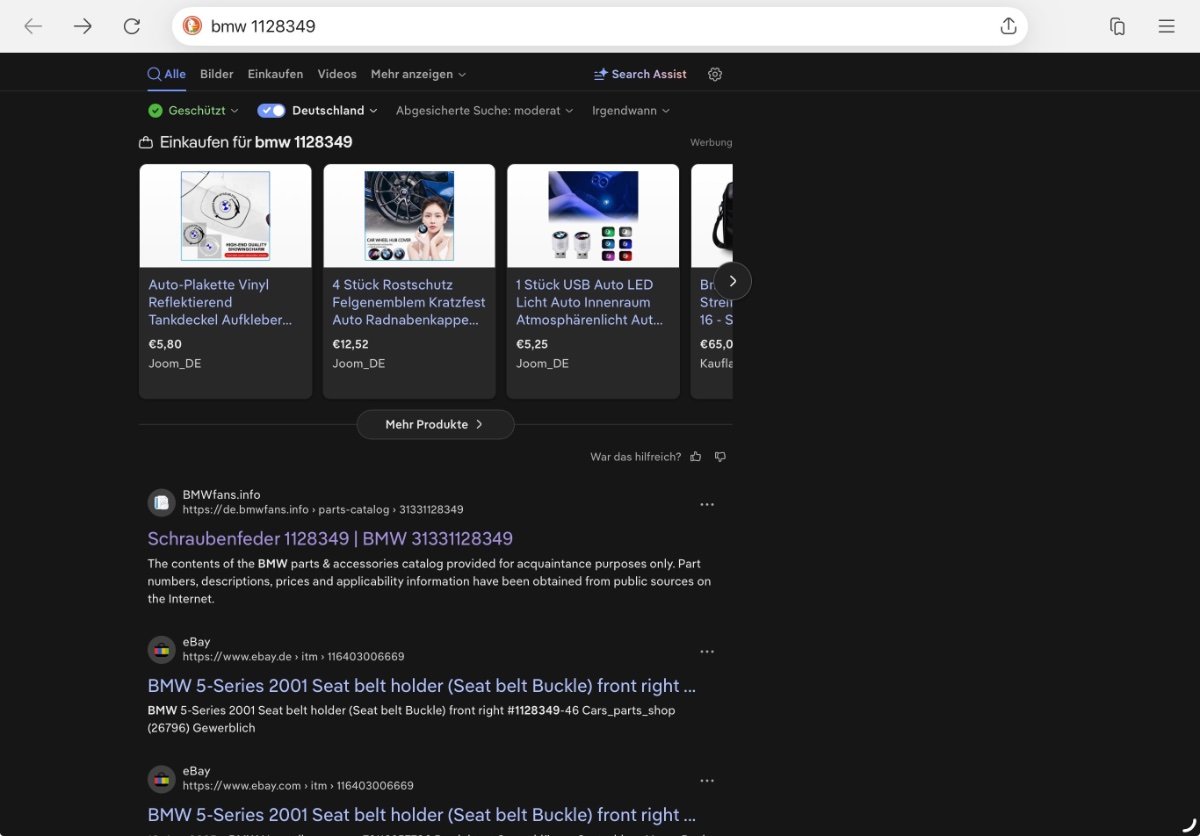Image resolution: width=1200 pixels, height=836 pixels.
Task: Click the thumbs down feedback icon
Action: [720, 457]
